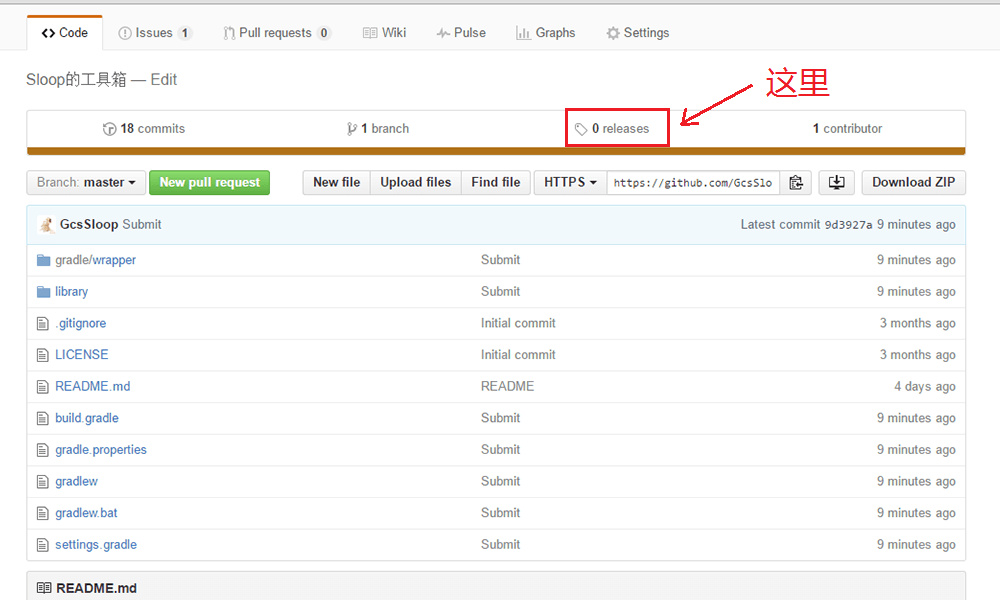Image resolution: width=1000 pixels, height=600 pixels.
Task: Click the GcsSloop avatar image
Action: tap(46, 224)
